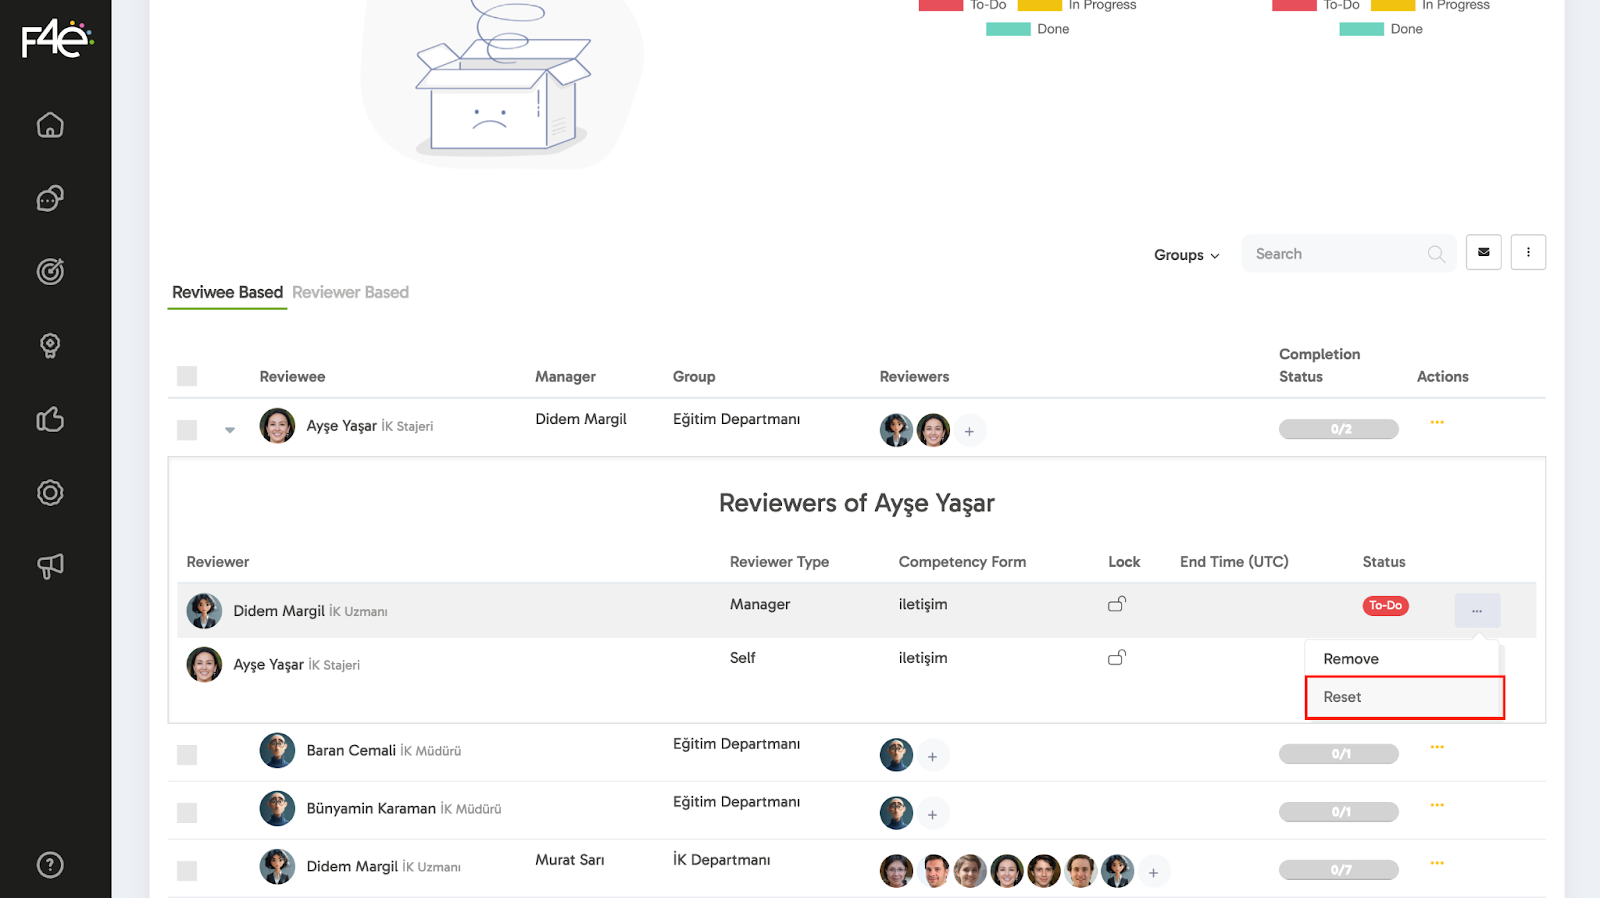Click the target goals sidebar icon
Screen dimensions: 1600x898
(x=50, y=272)
